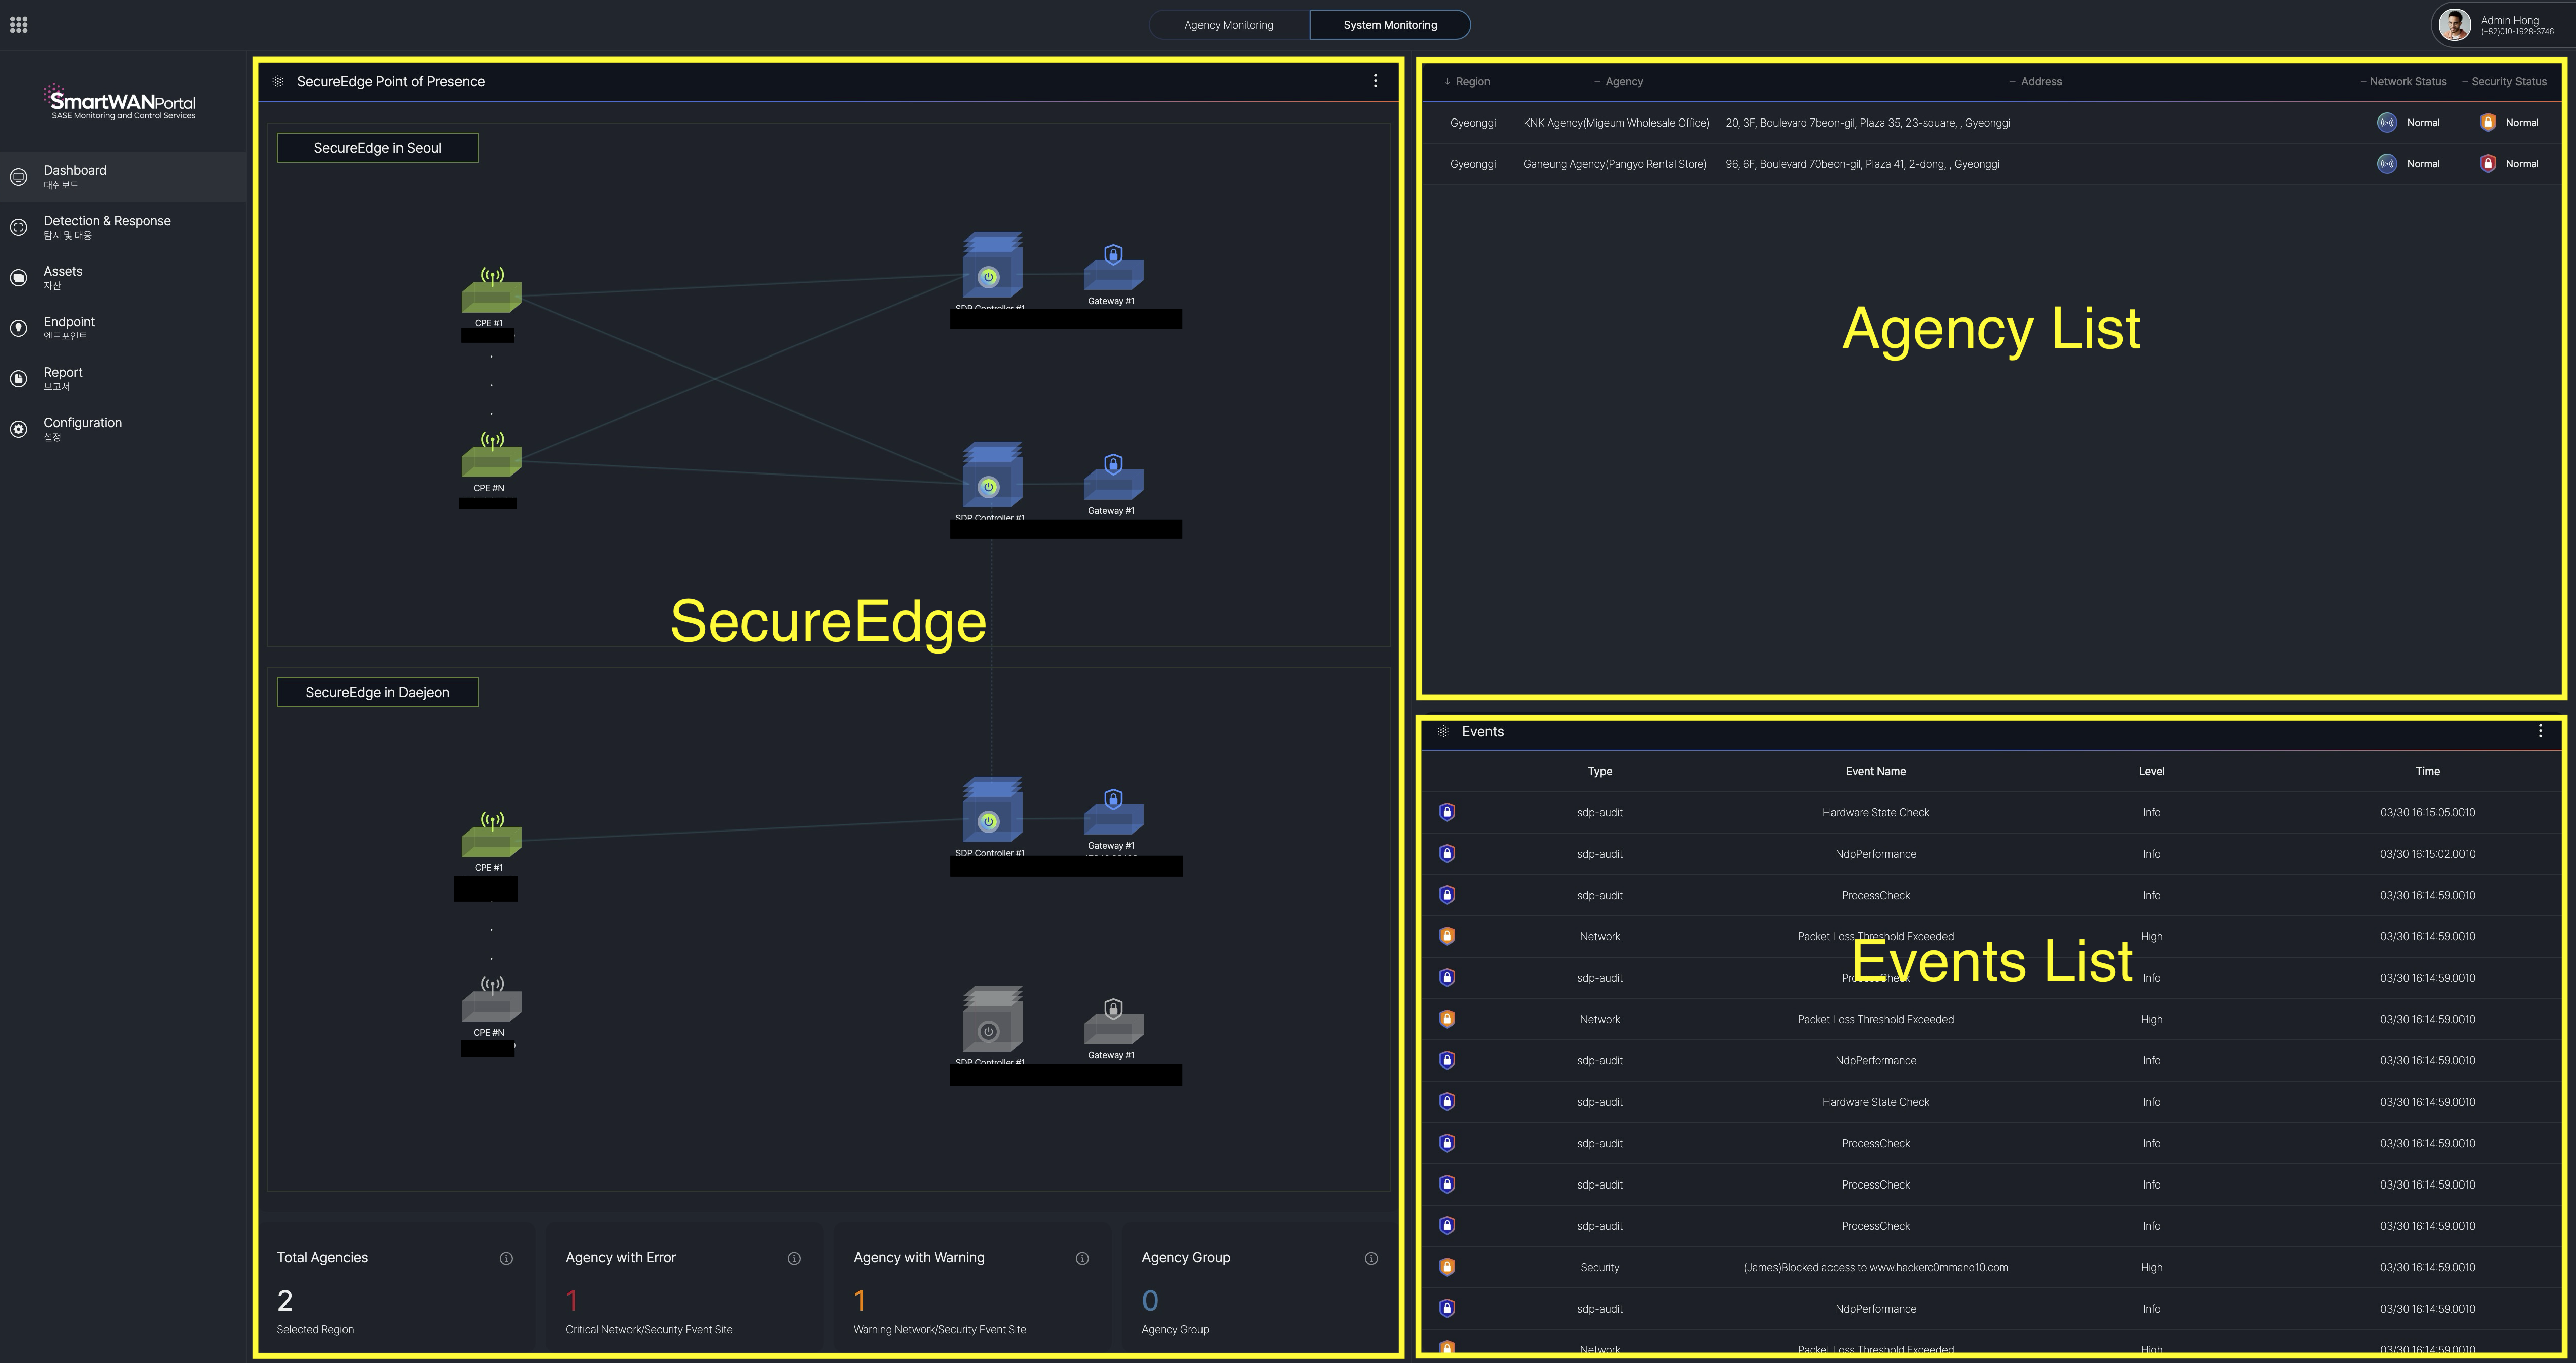Open the SecureEdge panel three-dot menu
2576x1363 pixels.
(x=1375, y=81)
